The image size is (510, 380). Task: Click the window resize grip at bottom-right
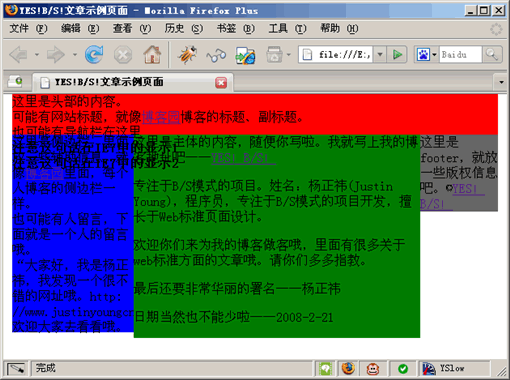(502, 372)
